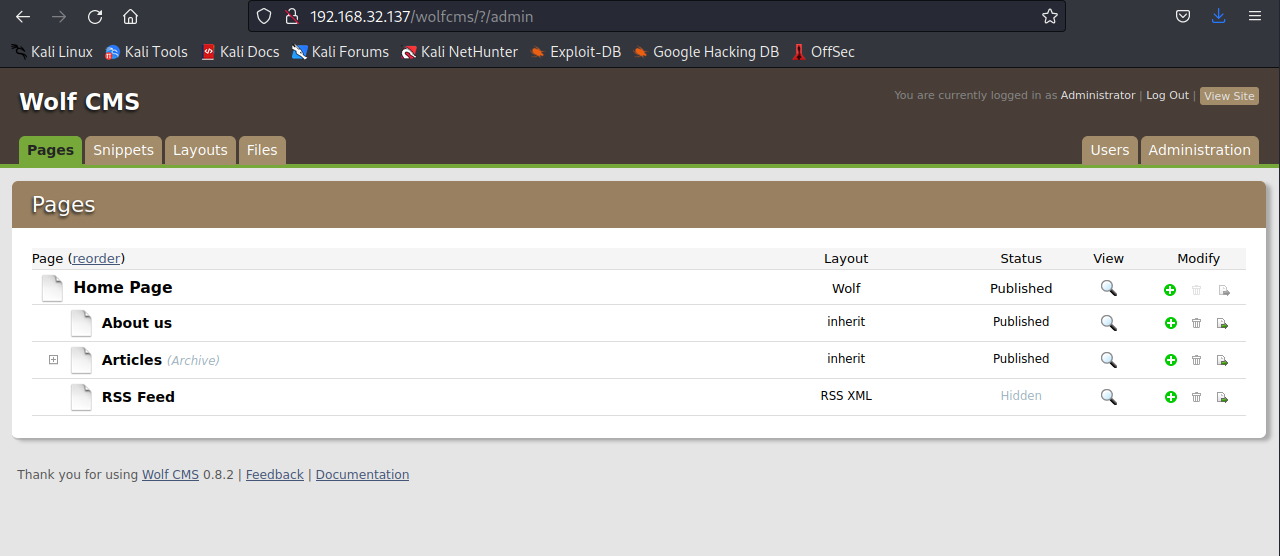
Task: Edit the Home Page title
Action: [x=123, y=288]
